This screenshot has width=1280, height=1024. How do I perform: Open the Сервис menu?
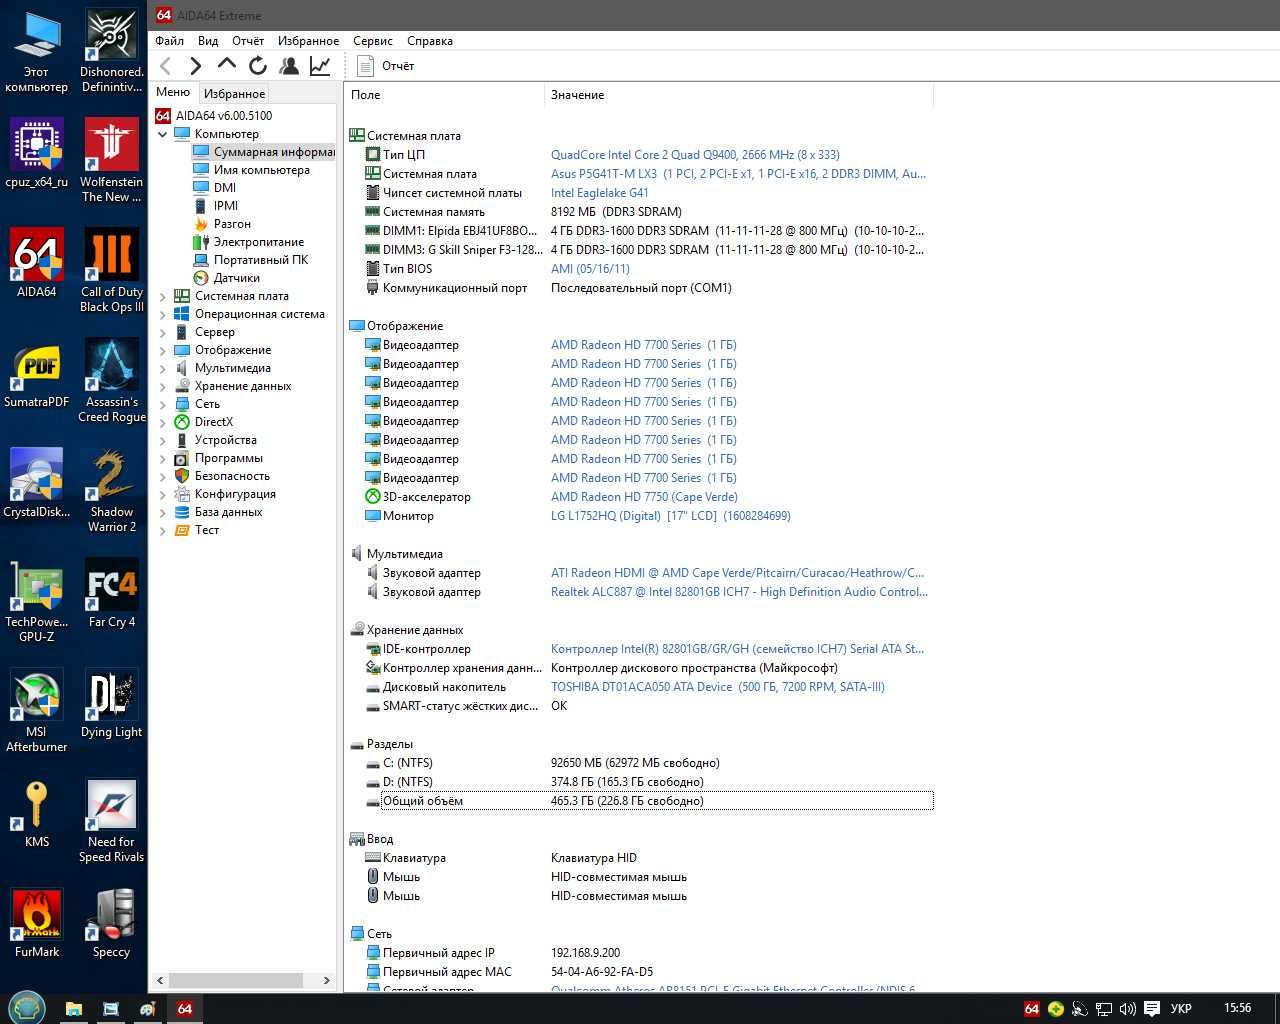click(372, 41)
